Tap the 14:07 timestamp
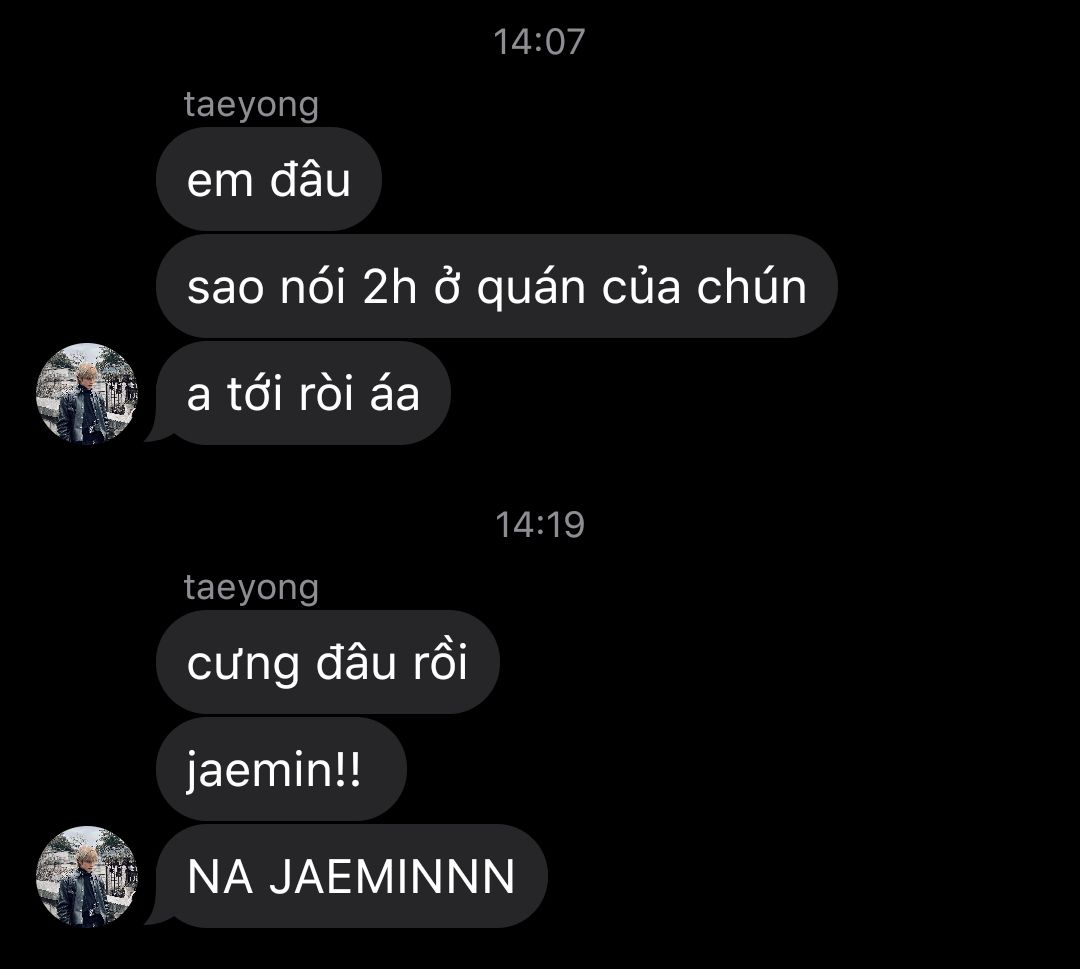Screen dimensions: 1080x969 pos(539,42)
